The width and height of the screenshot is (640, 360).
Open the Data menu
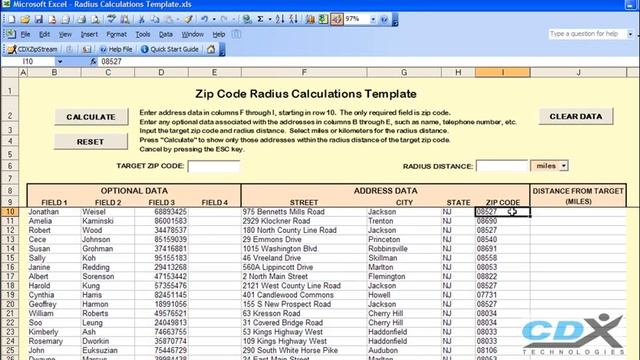pos(165,34)
